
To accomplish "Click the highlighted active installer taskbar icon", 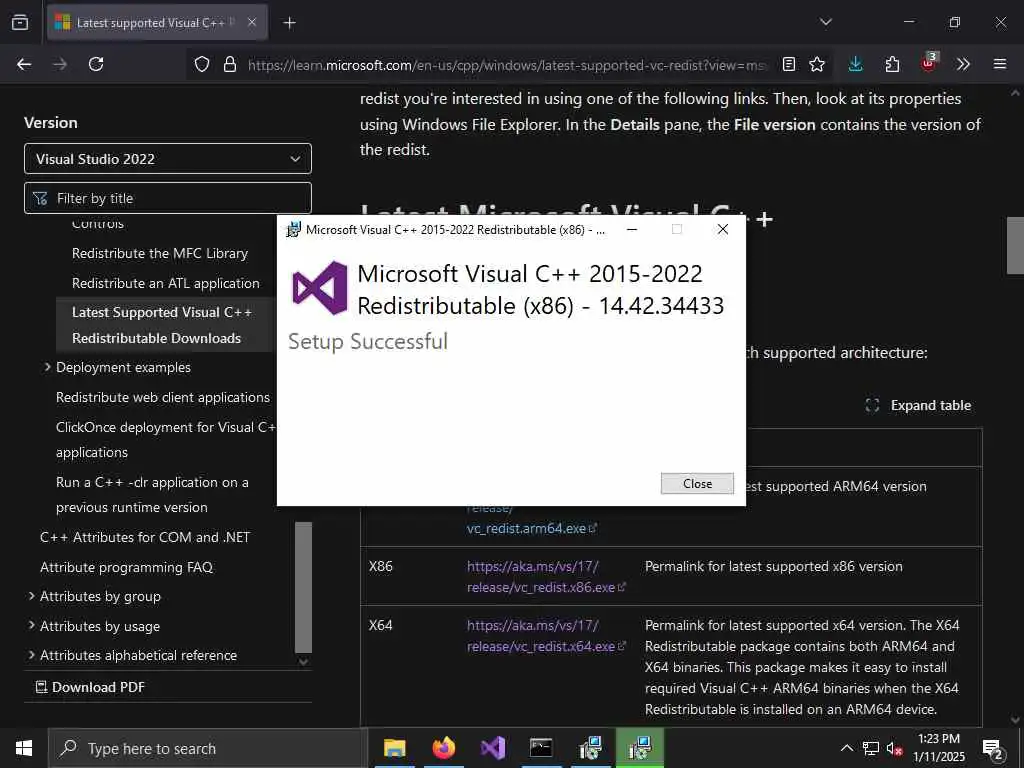I will 640,748.
